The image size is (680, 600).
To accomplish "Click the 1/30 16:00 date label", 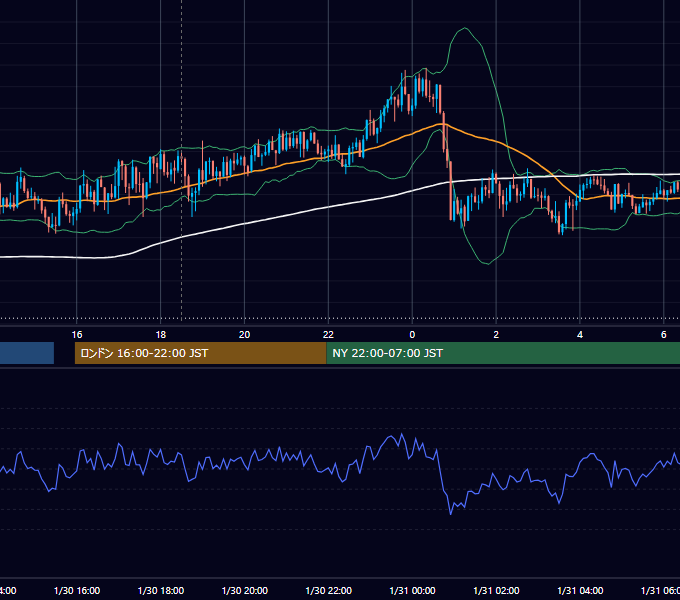I will pyautogui.click(x=77, y=591).
